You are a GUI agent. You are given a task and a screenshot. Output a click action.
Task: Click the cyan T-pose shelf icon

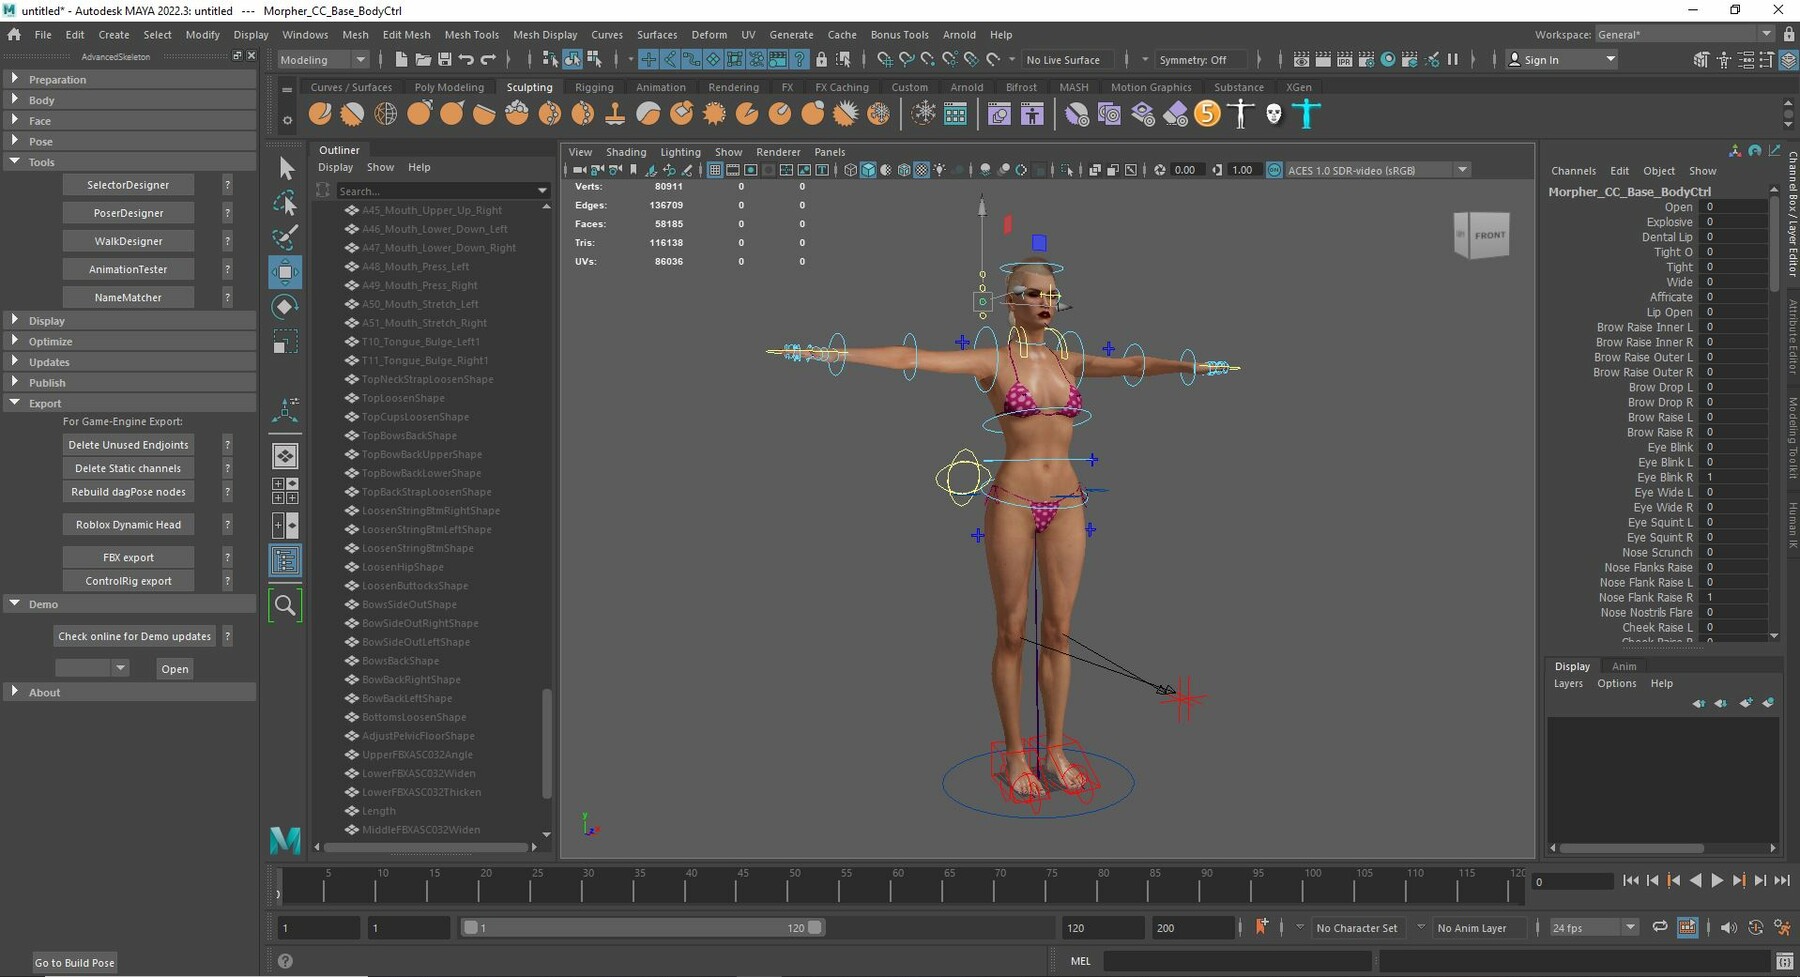coord(1306,114)
